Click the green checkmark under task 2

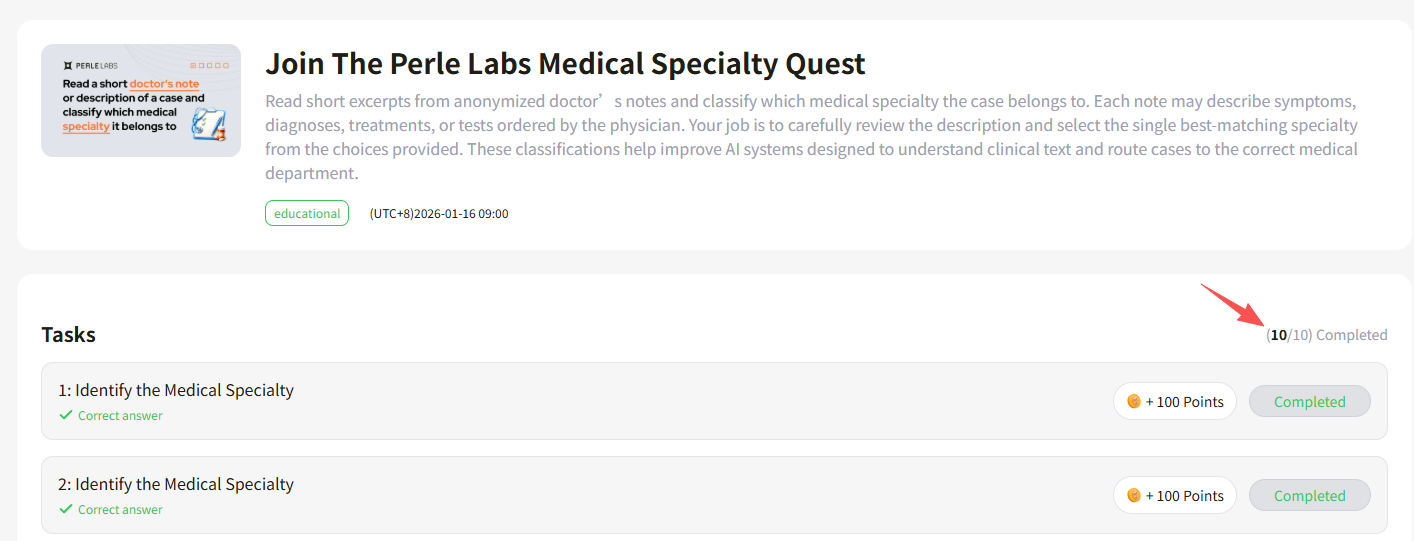pos(66,509)
